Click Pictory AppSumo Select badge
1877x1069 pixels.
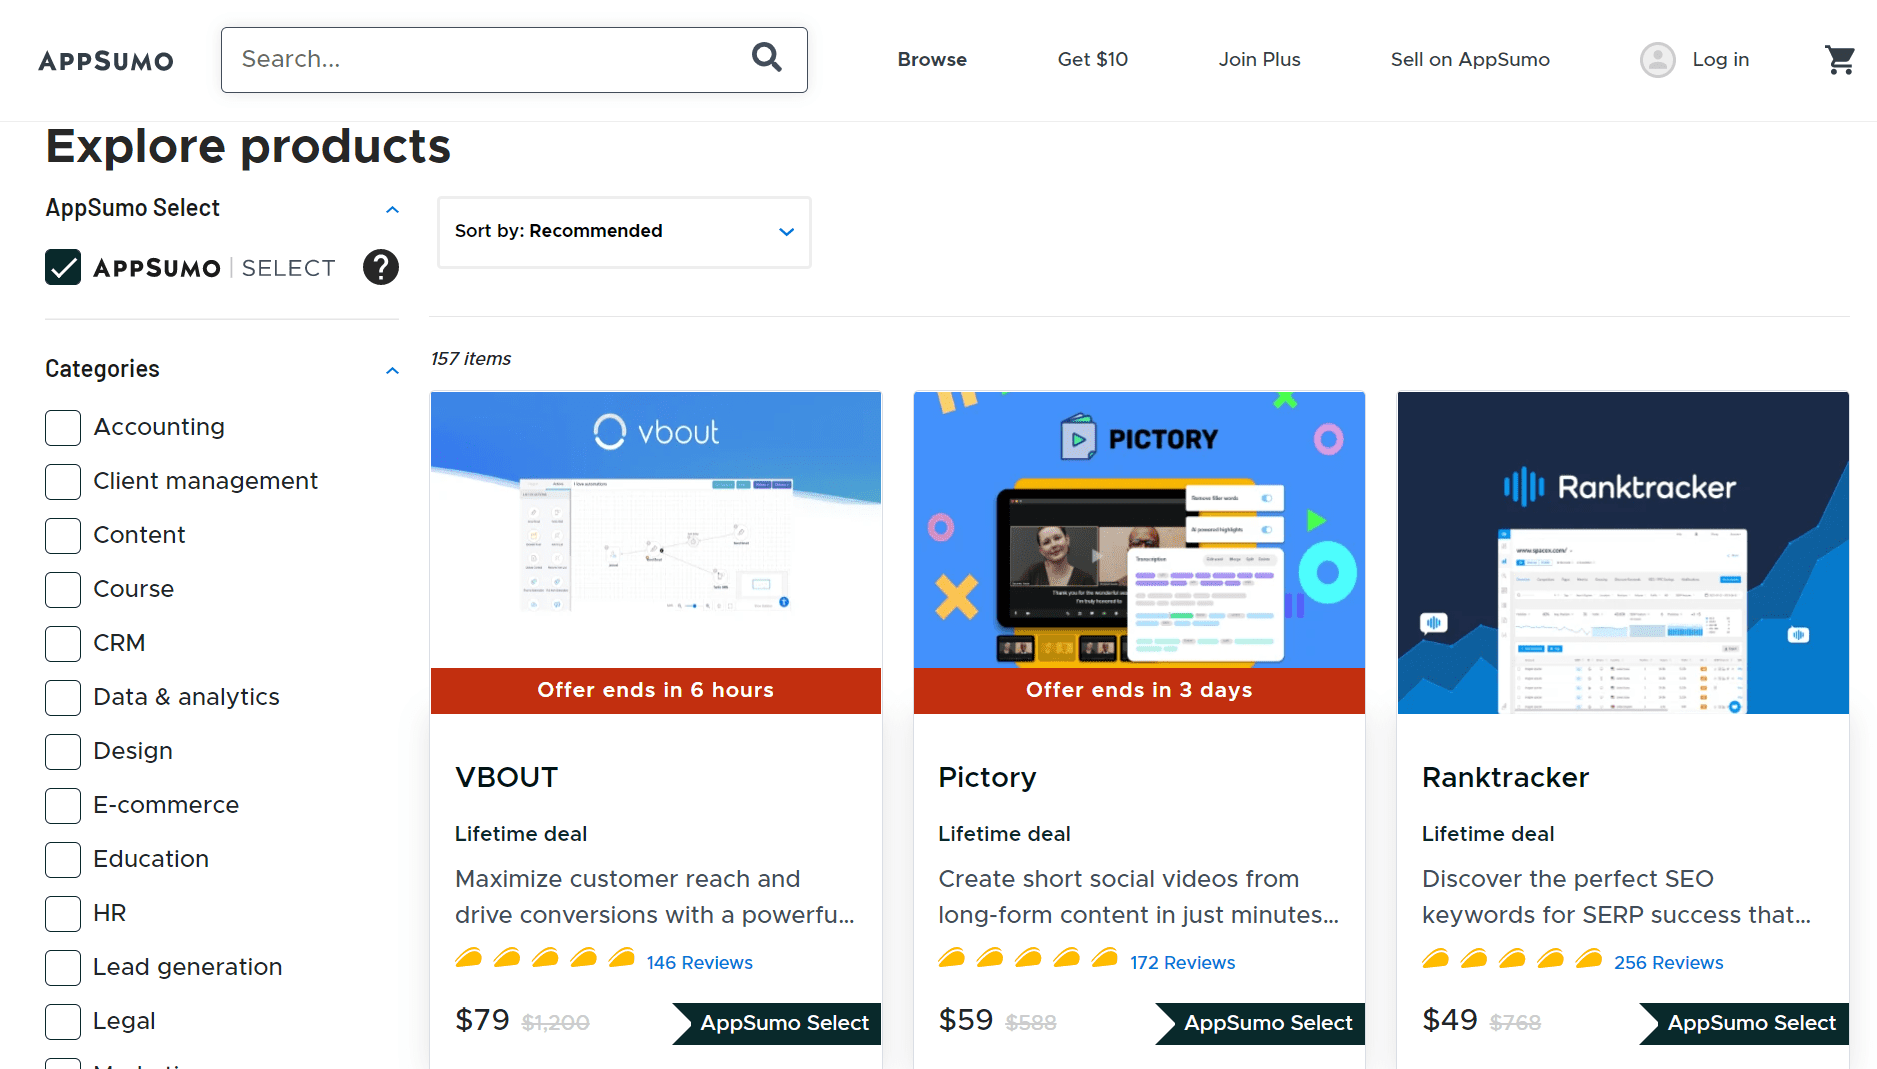coord(1260,1023)
